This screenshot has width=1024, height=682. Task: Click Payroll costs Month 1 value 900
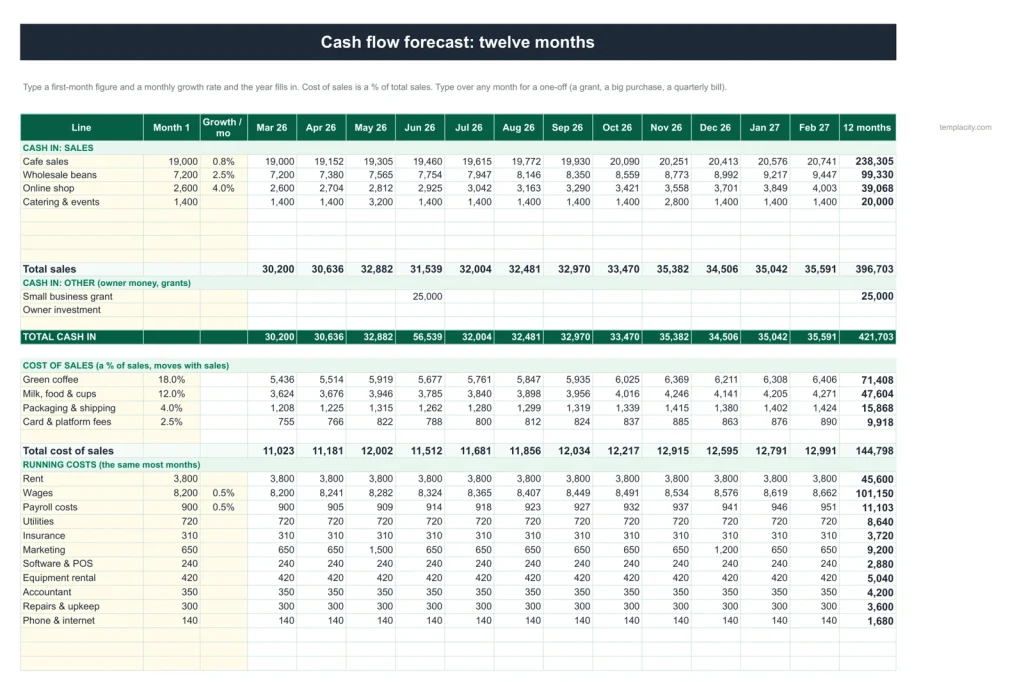[x=189, y=508]
